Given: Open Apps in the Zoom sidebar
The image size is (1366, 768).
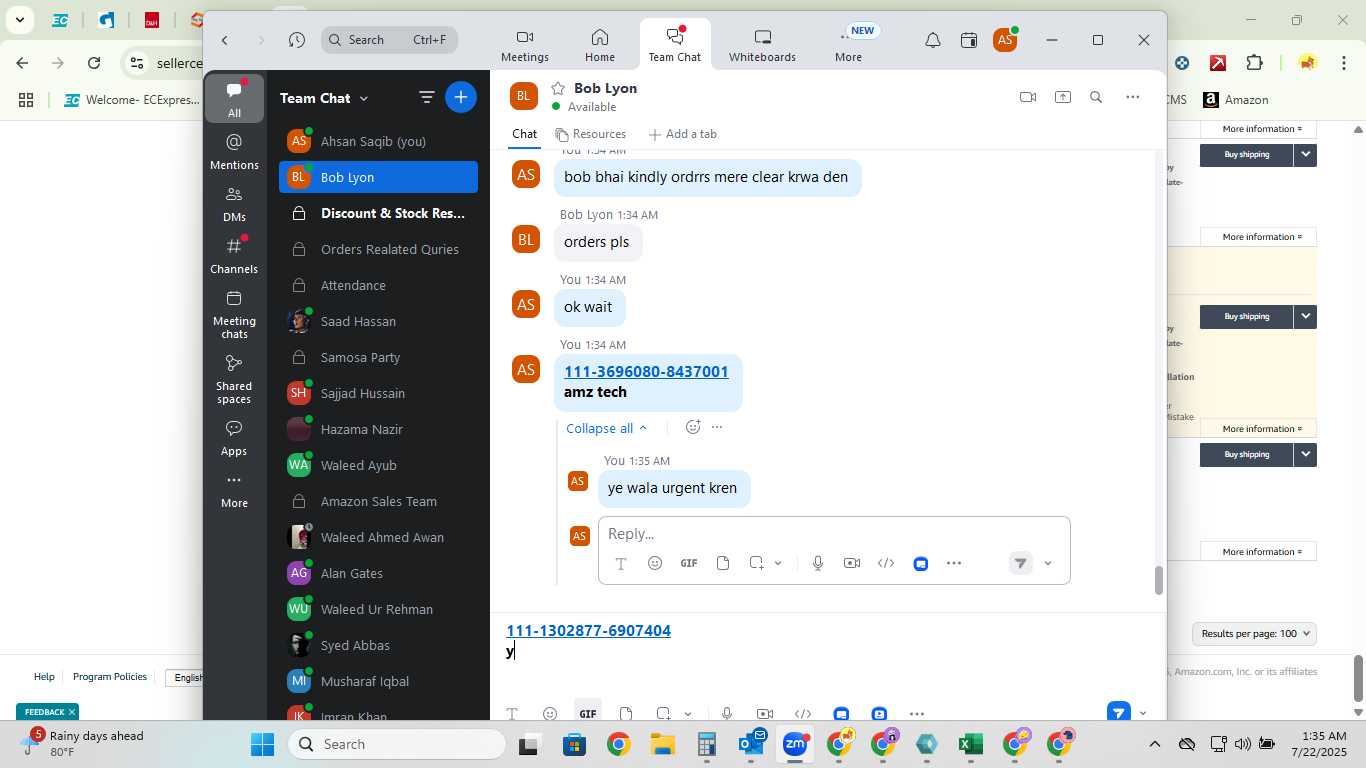Looking at the screenshot, I should (234, 438).
